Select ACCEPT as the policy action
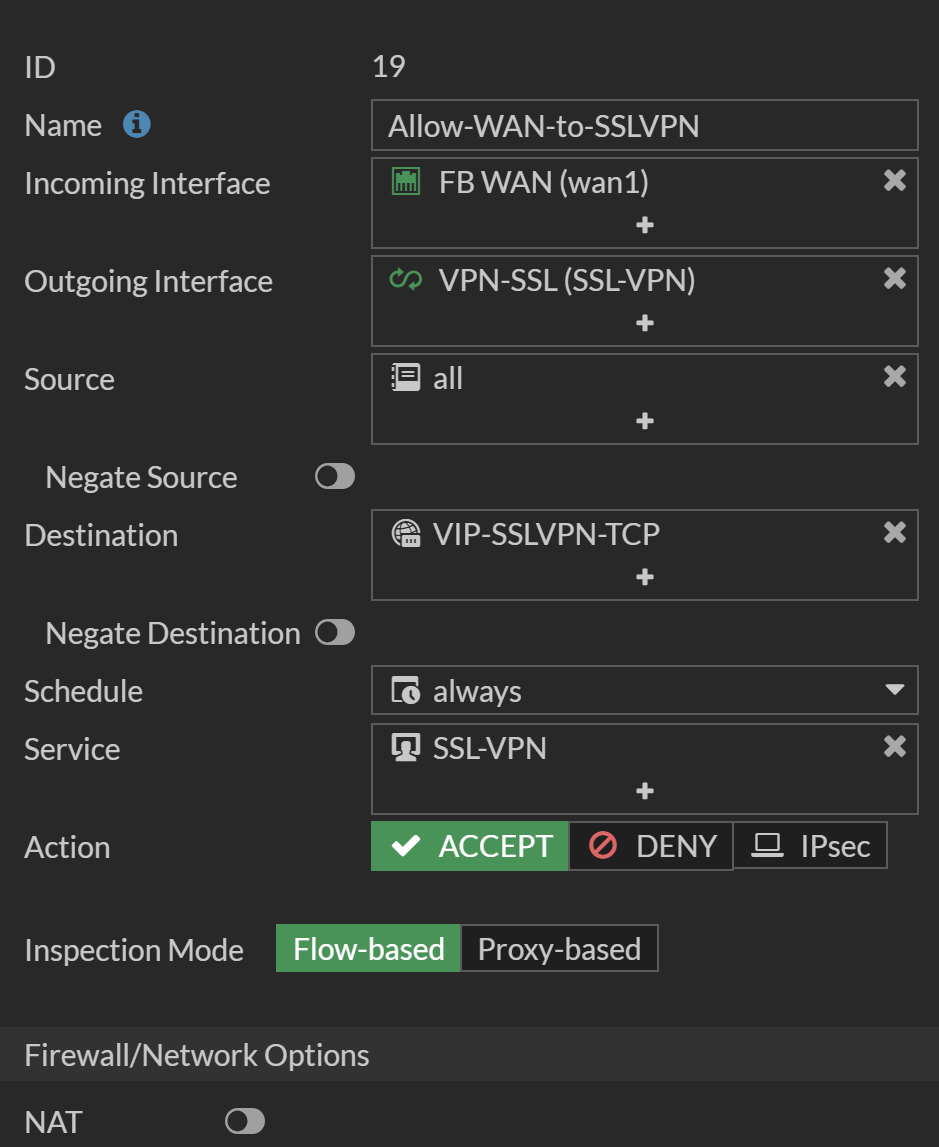This screenshot has width=939, height=1147. point(470,847)
